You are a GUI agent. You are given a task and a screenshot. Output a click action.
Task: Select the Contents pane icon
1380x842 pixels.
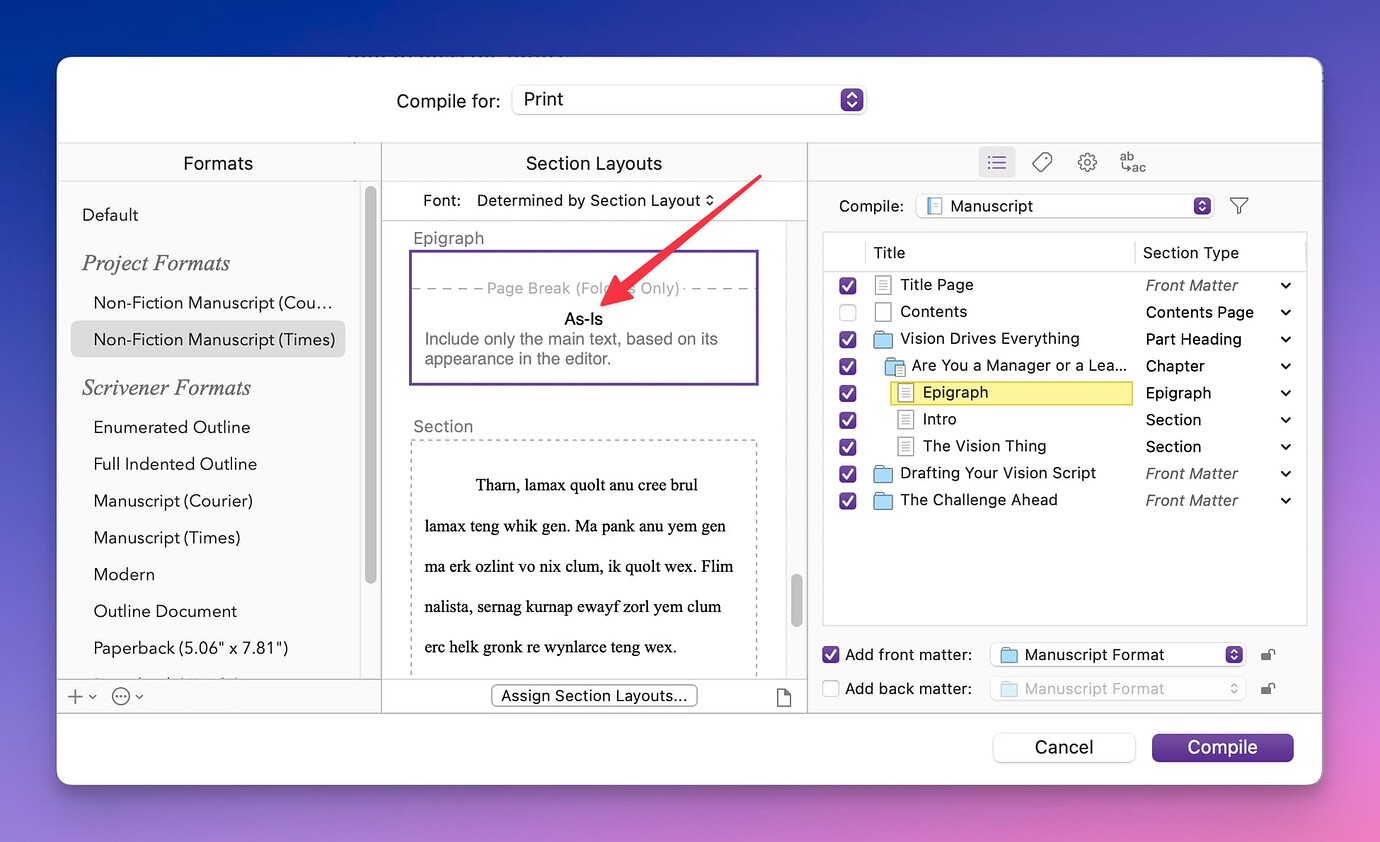pos(996,161)
